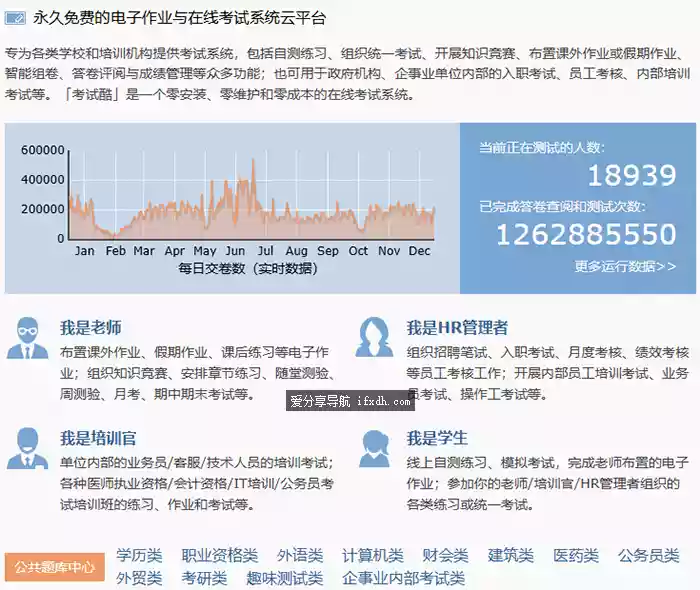Click the page title 永久免费的电子作业与在线考试系统云平台
700x590 pixels.
179,18
